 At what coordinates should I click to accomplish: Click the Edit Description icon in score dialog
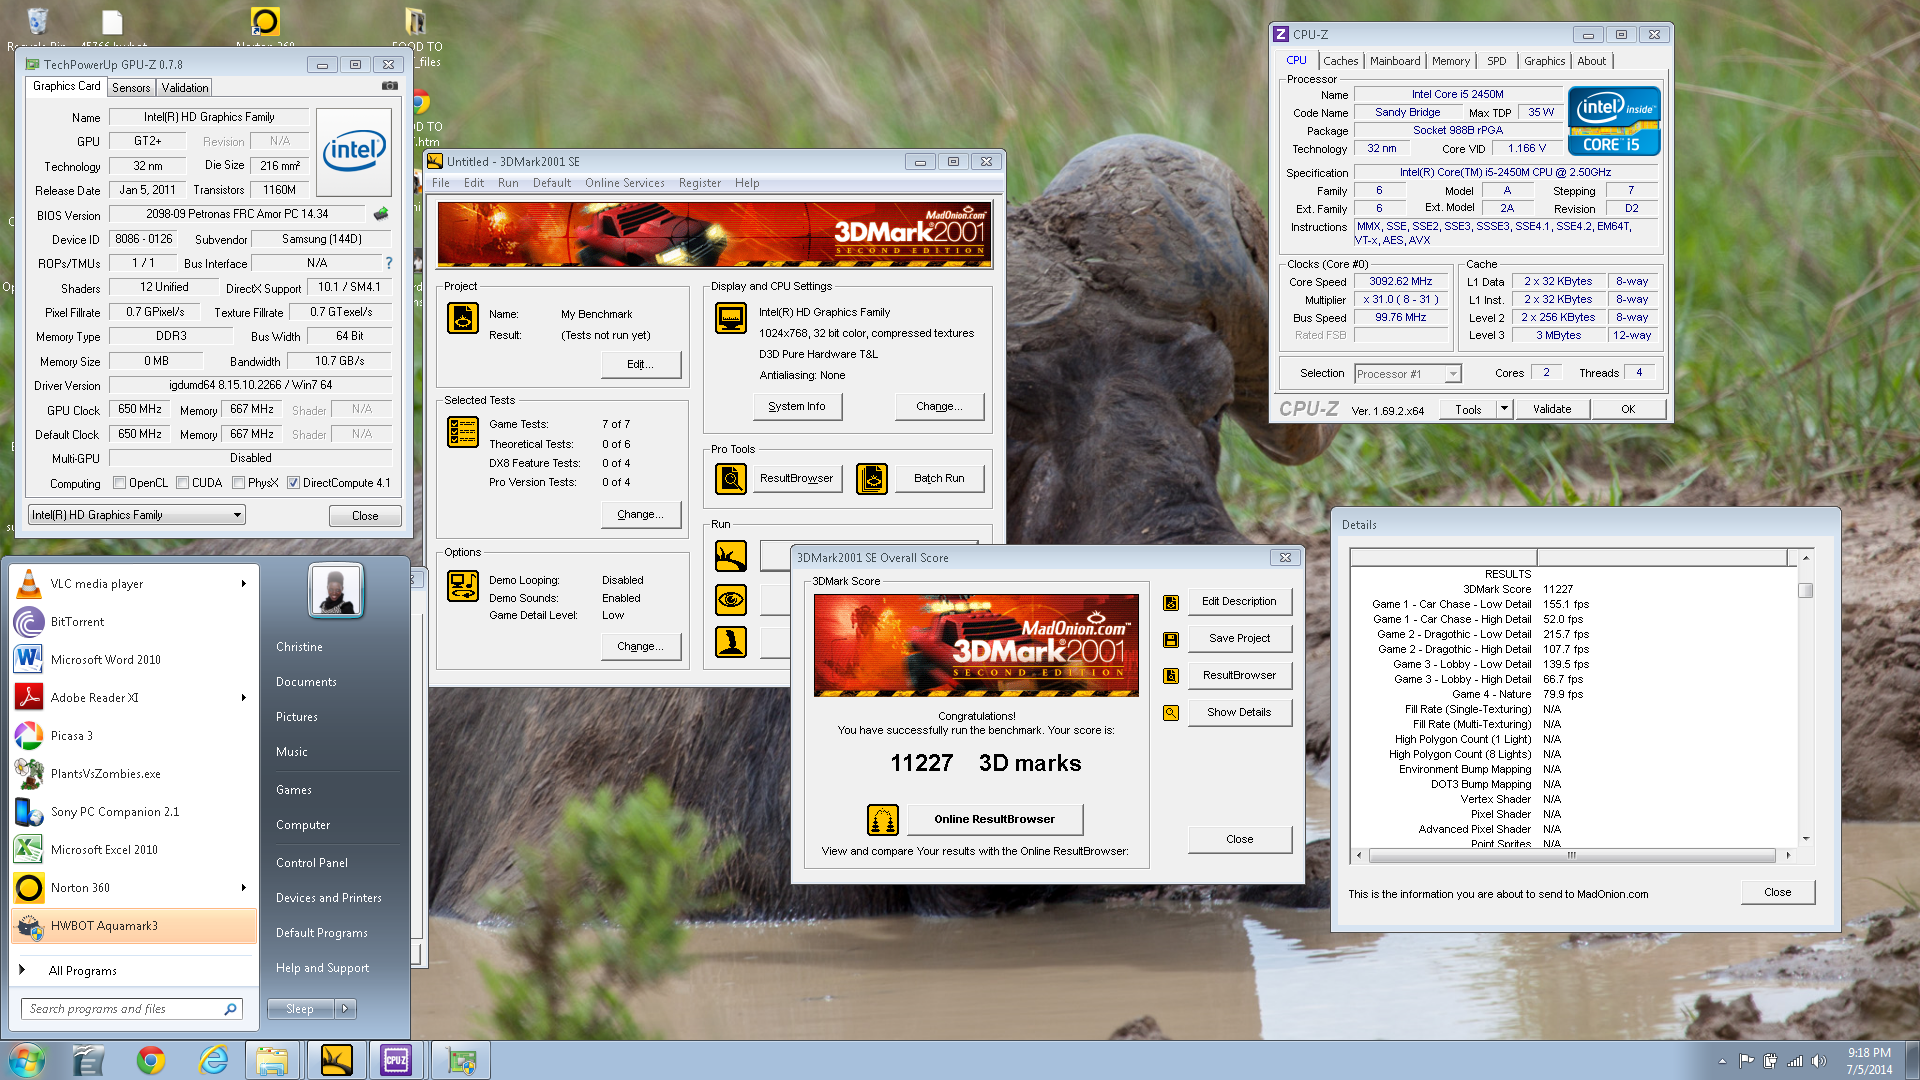click(1171, 602)
